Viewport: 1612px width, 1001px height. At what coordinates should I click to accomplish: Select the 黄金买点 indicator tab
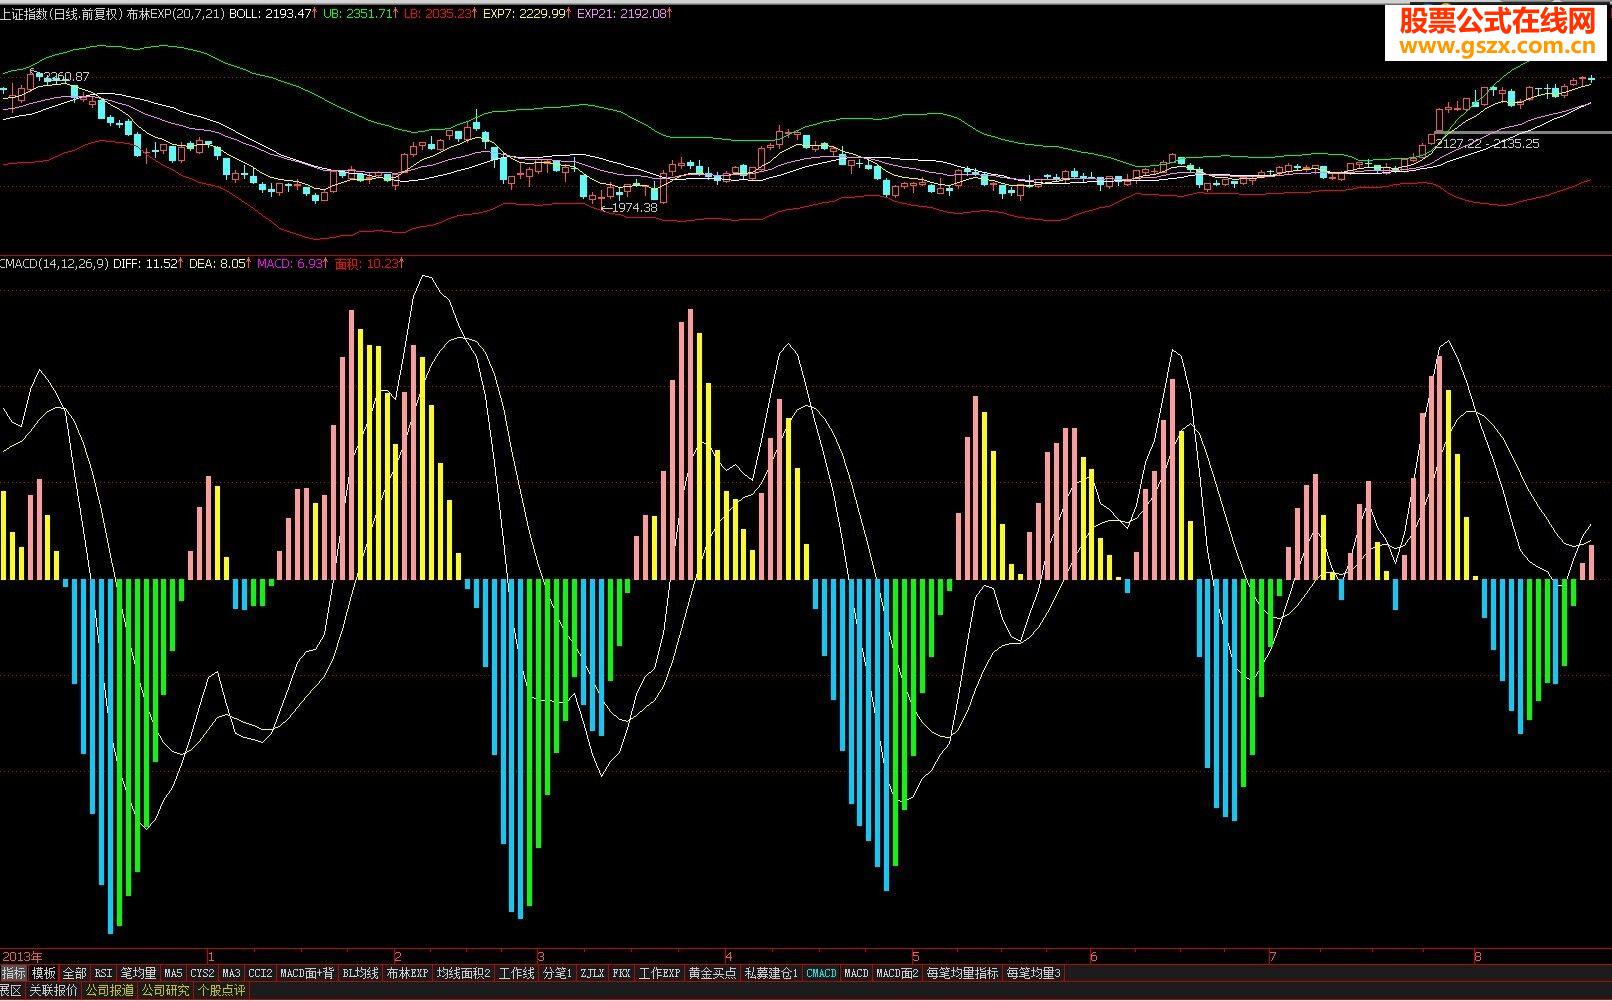pyautogui.click(x=713, y=973)
